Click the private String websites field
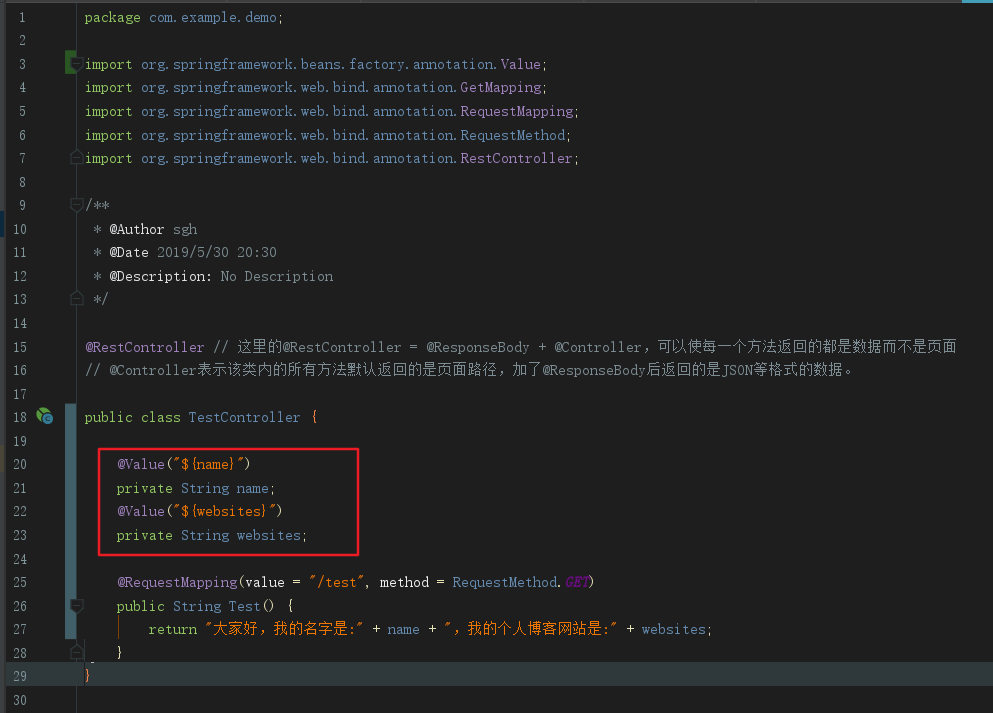Screen dimensions: 993x713 pyautogui.click(x=212, y=535)
